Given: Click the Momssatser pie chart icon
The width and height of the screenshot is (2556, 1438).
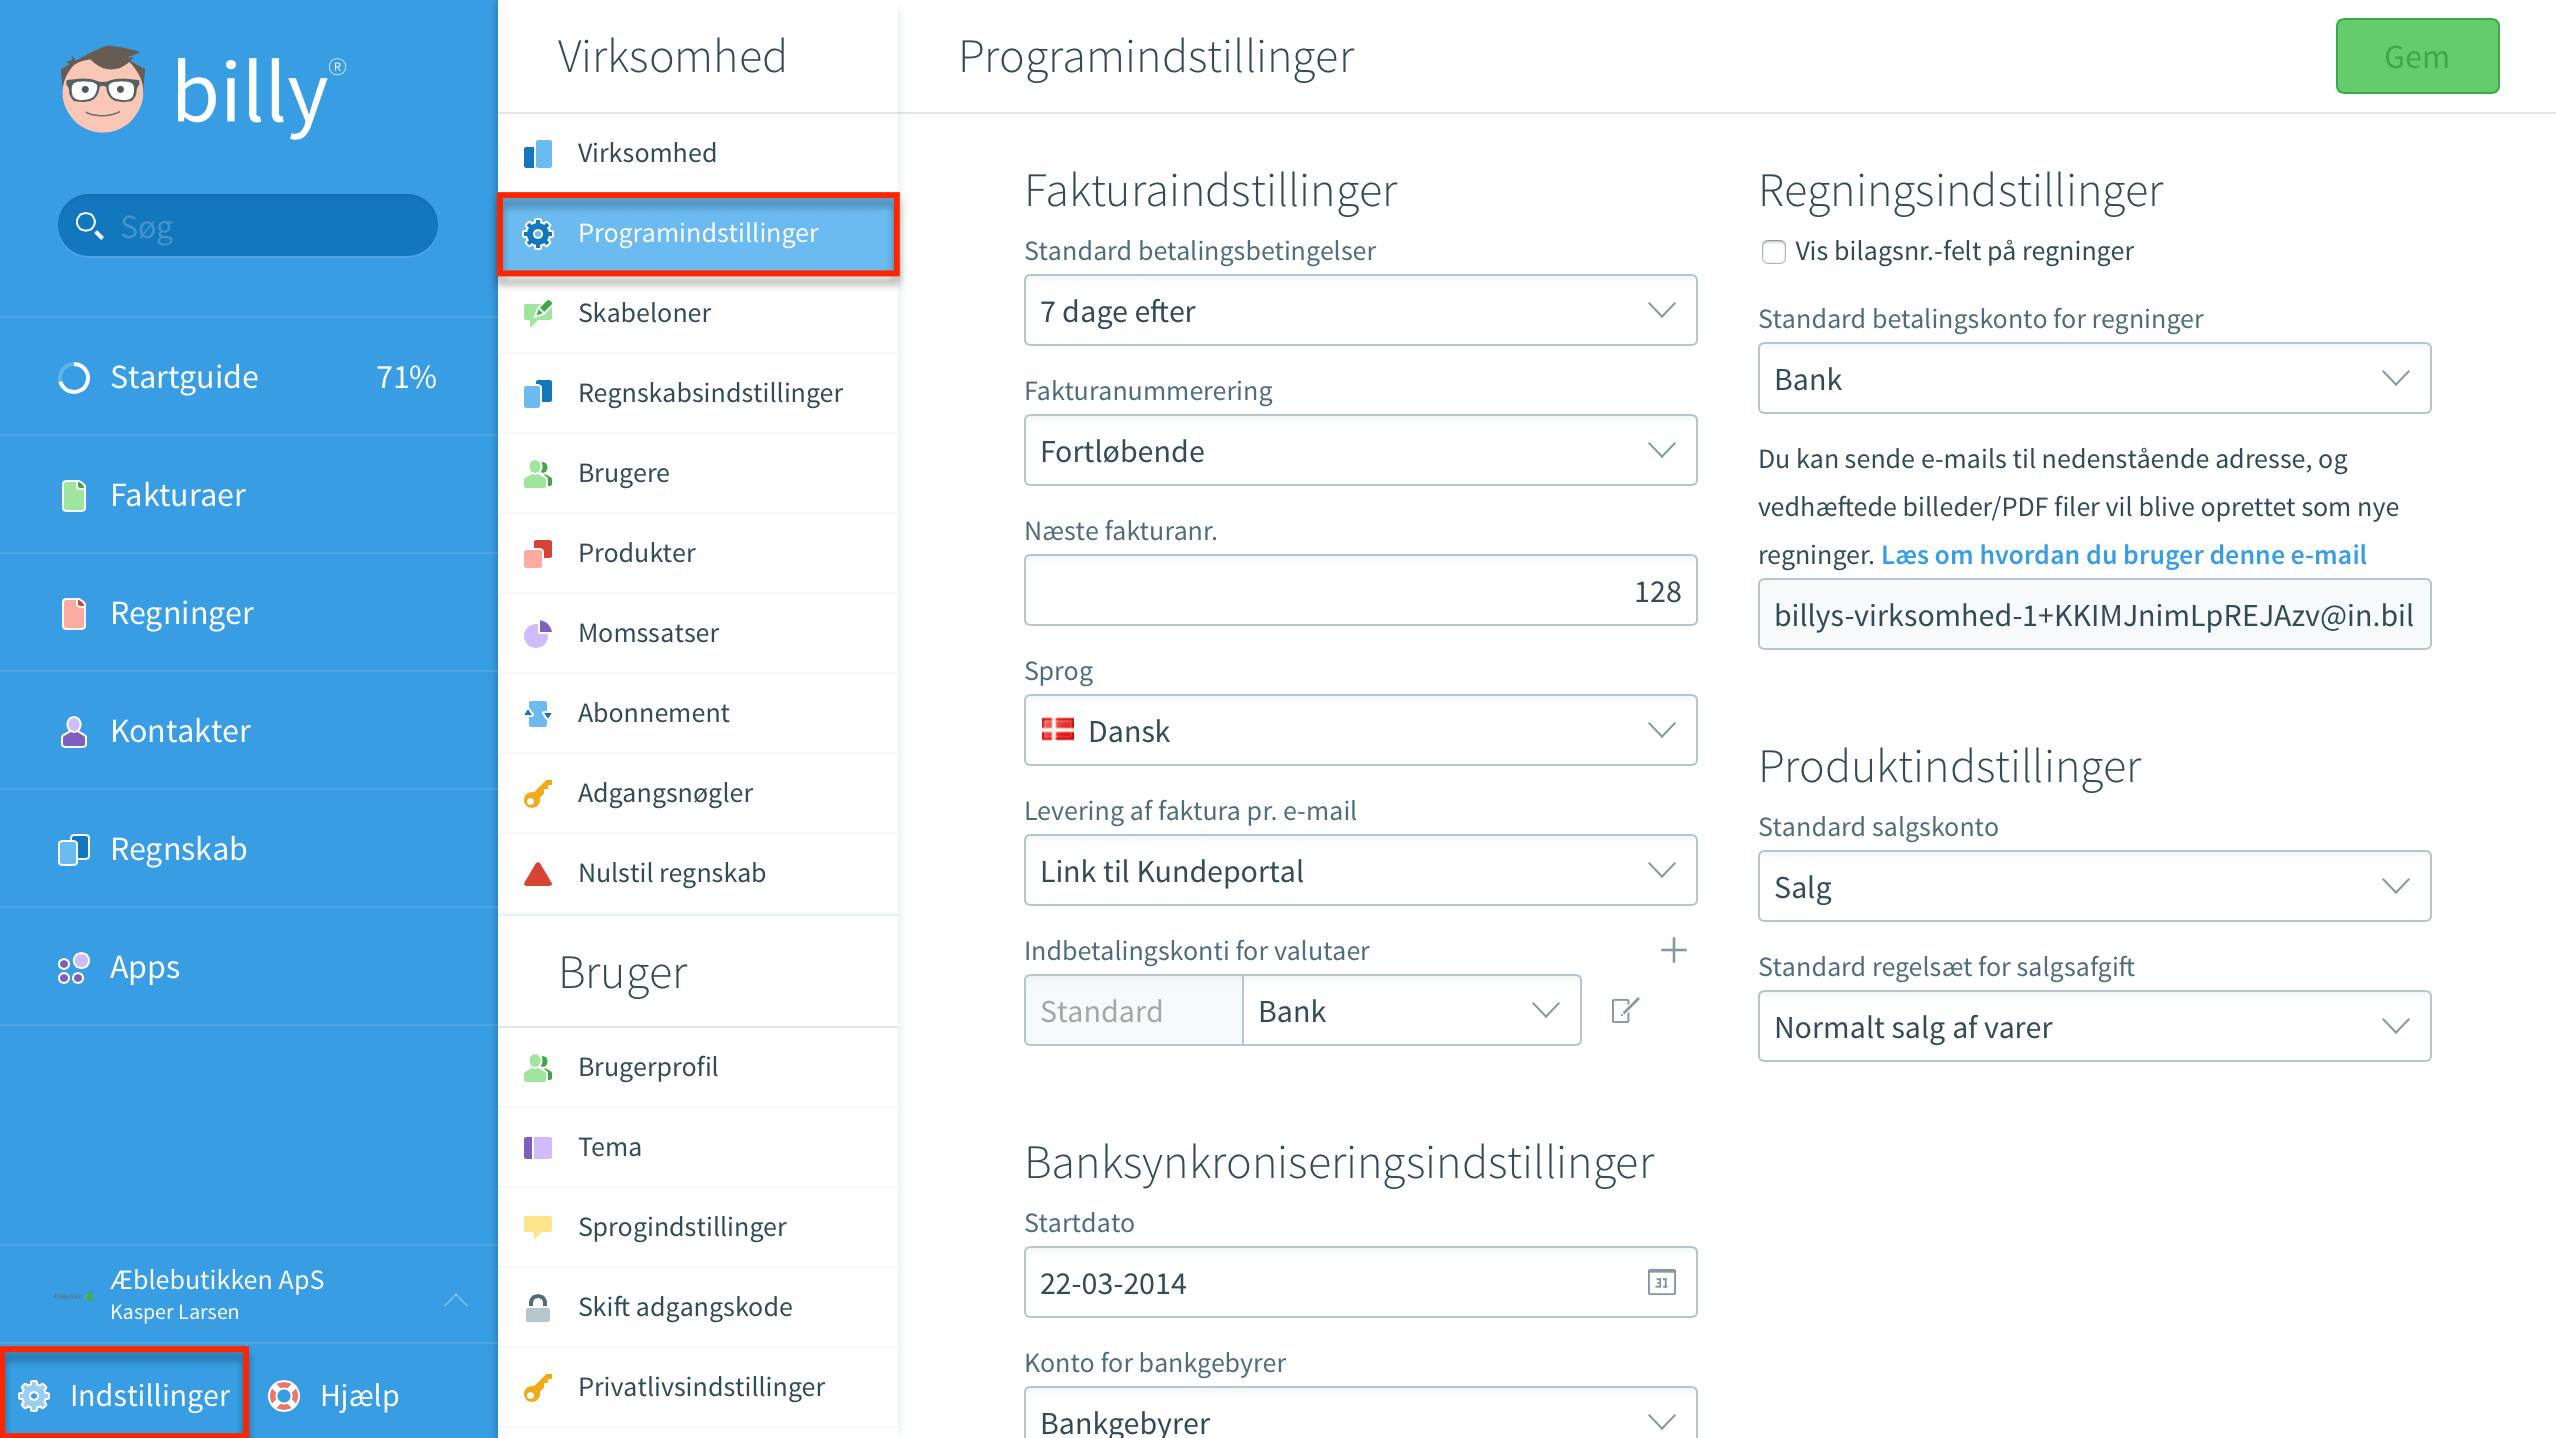Looking at the screenshot, I should (538, 633).
